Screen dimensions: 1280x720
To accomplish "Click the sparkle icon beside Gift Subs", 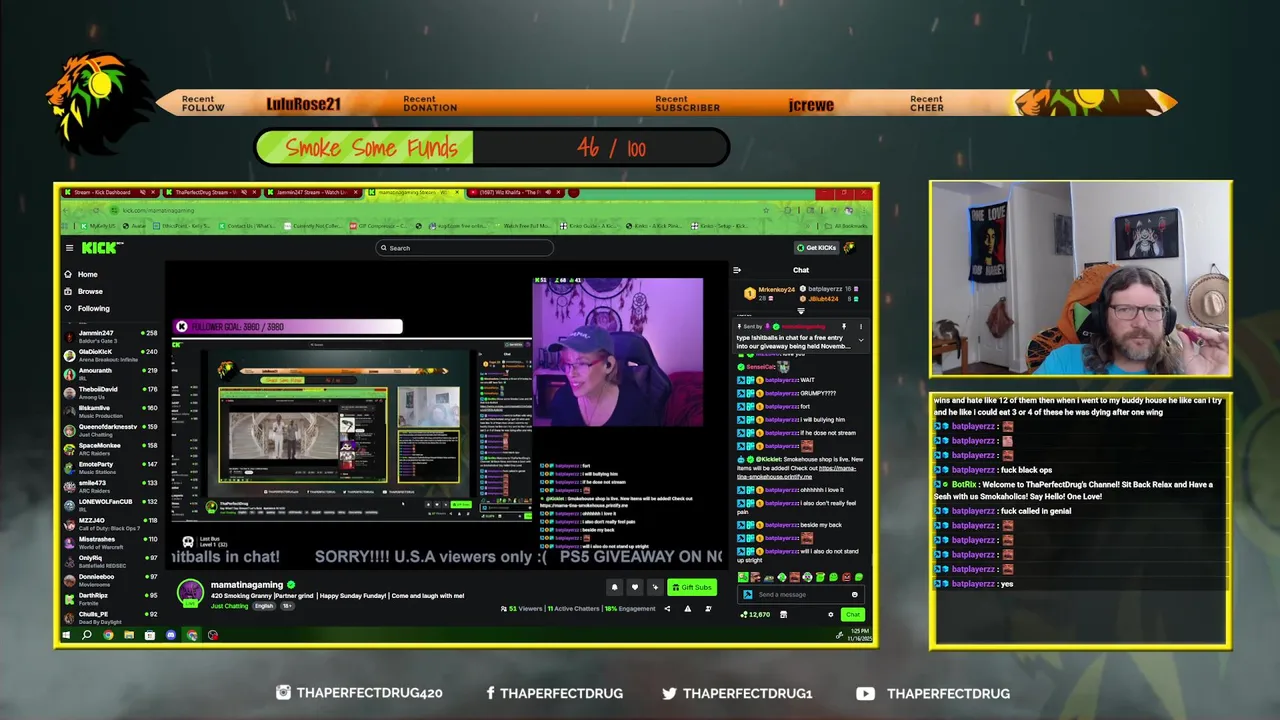I will click(x=654, y=587).
